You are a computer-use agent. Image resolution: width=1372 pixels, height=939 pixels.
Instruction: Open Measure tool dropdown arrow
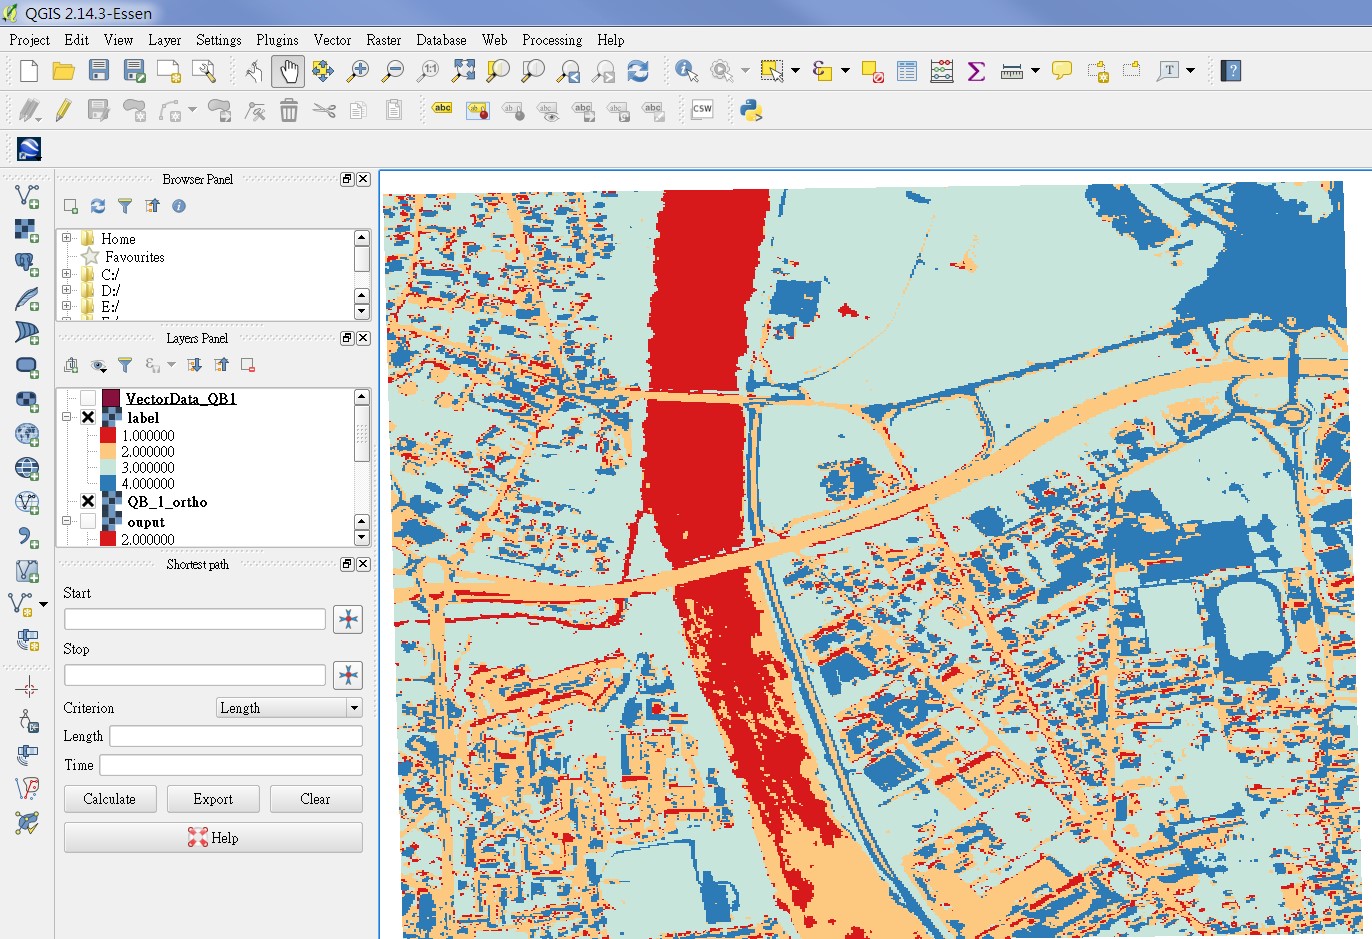[1035, 71]
